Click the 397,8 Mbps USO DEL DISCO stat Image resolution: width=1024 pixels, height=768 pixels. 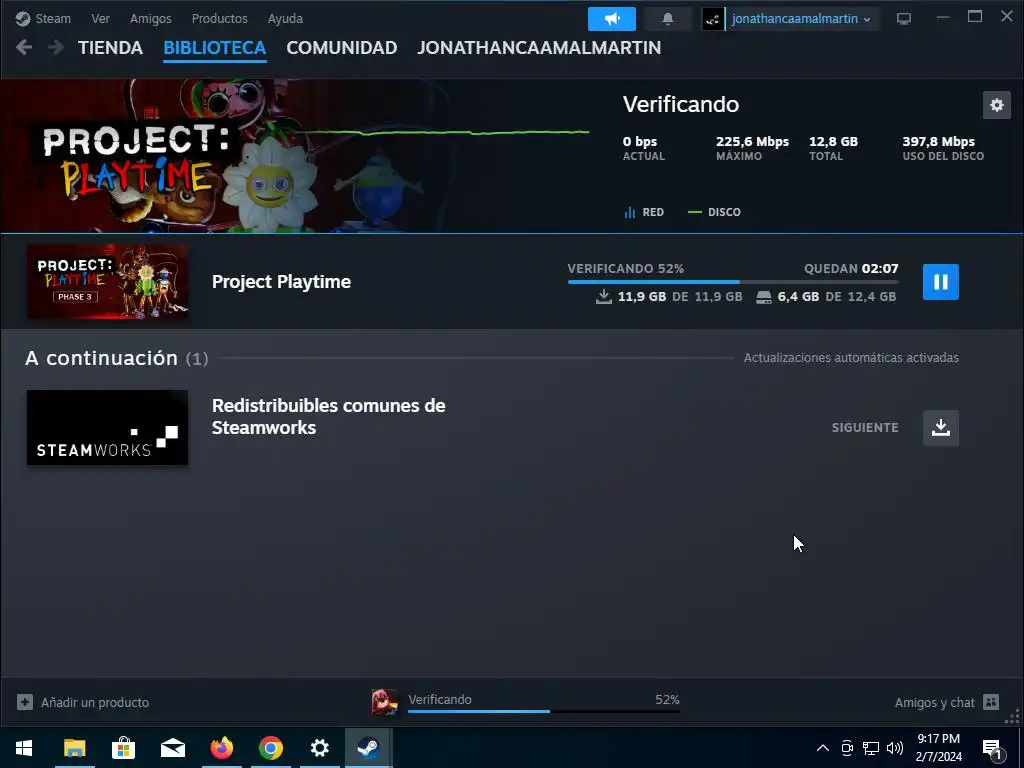click(x=943, y=148)
